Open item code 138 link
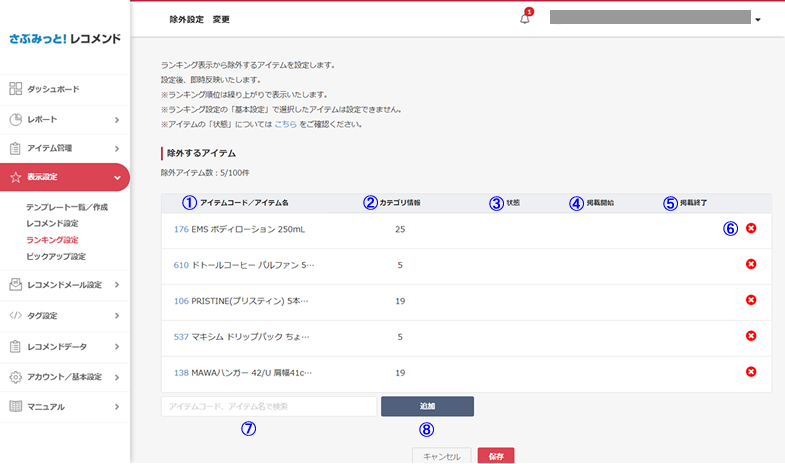This screenshot has width=785, height=464. pos(181,373)
